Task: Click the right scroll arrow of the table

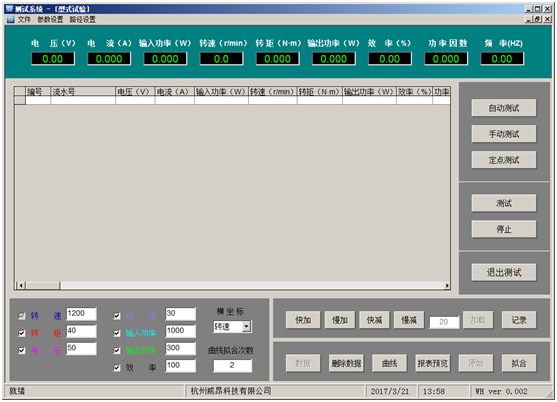Action: pyautogui.click(x=447, y=285)
